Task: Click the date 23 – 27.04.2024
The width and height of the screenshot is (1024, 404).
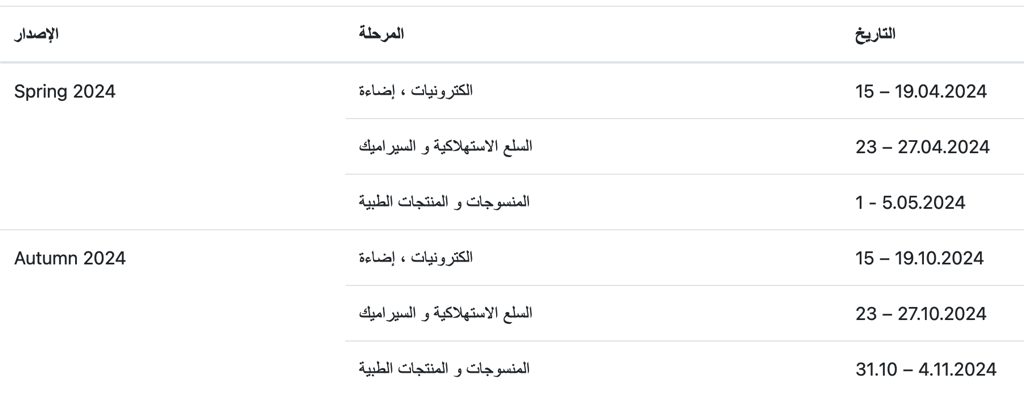Action: (x=922, y=147)
